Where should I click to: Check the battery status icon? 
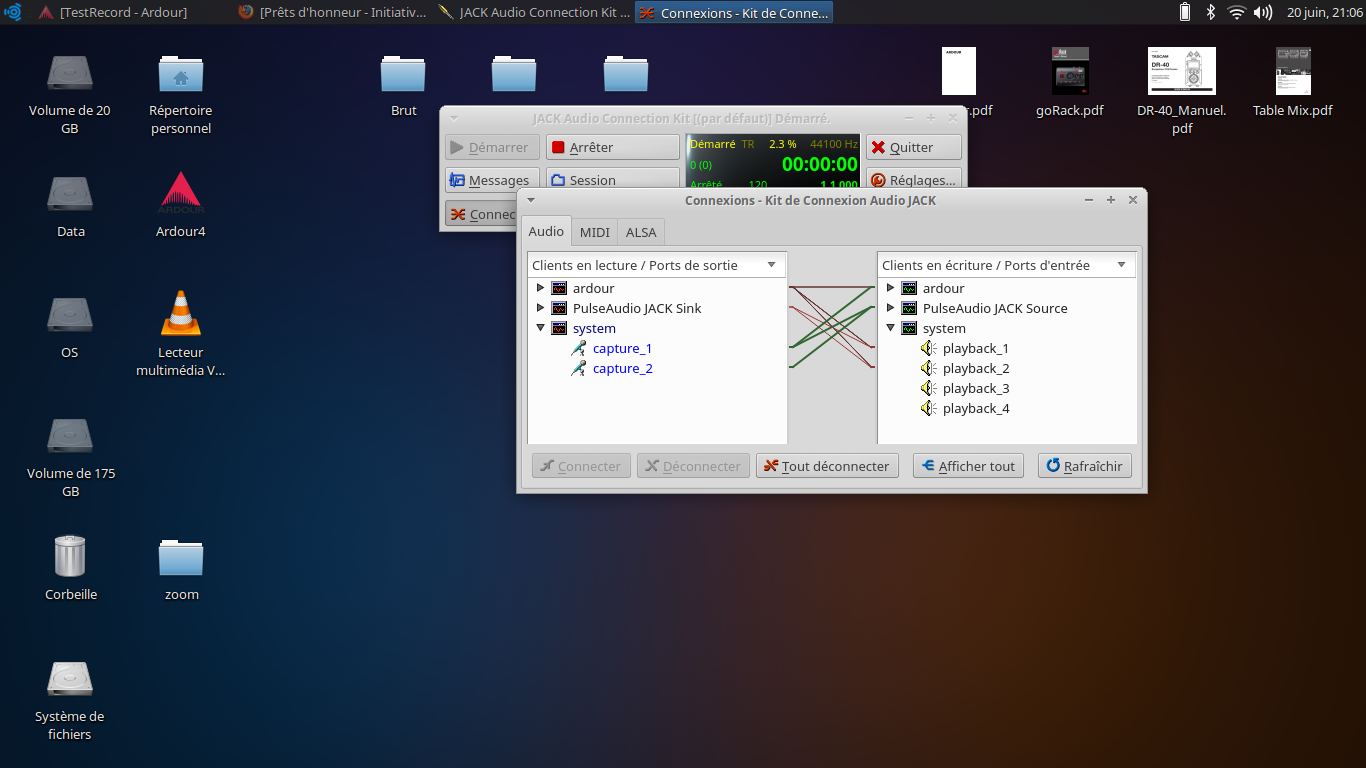click(1185, 12)
